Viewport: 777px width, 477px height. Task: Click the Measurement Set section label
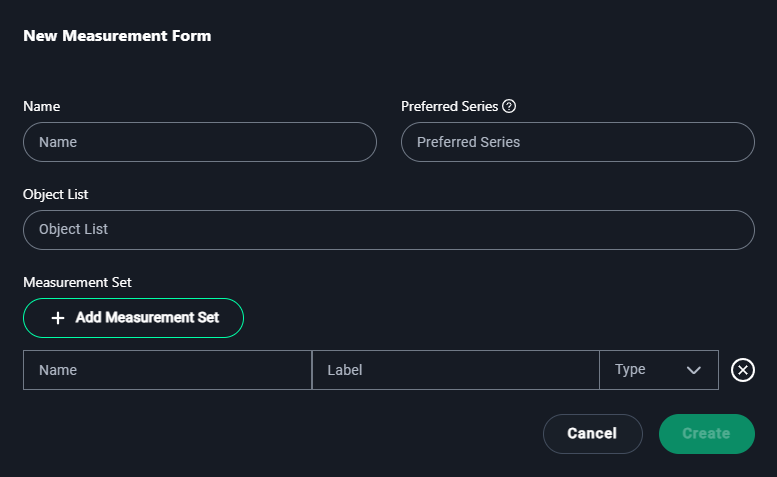pos(77,282)
